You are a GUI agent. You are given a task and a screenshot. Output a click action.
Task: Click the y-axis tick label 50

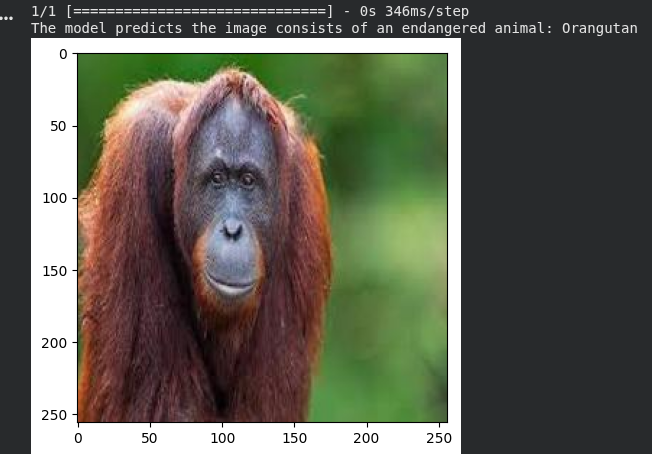point(57,126)
